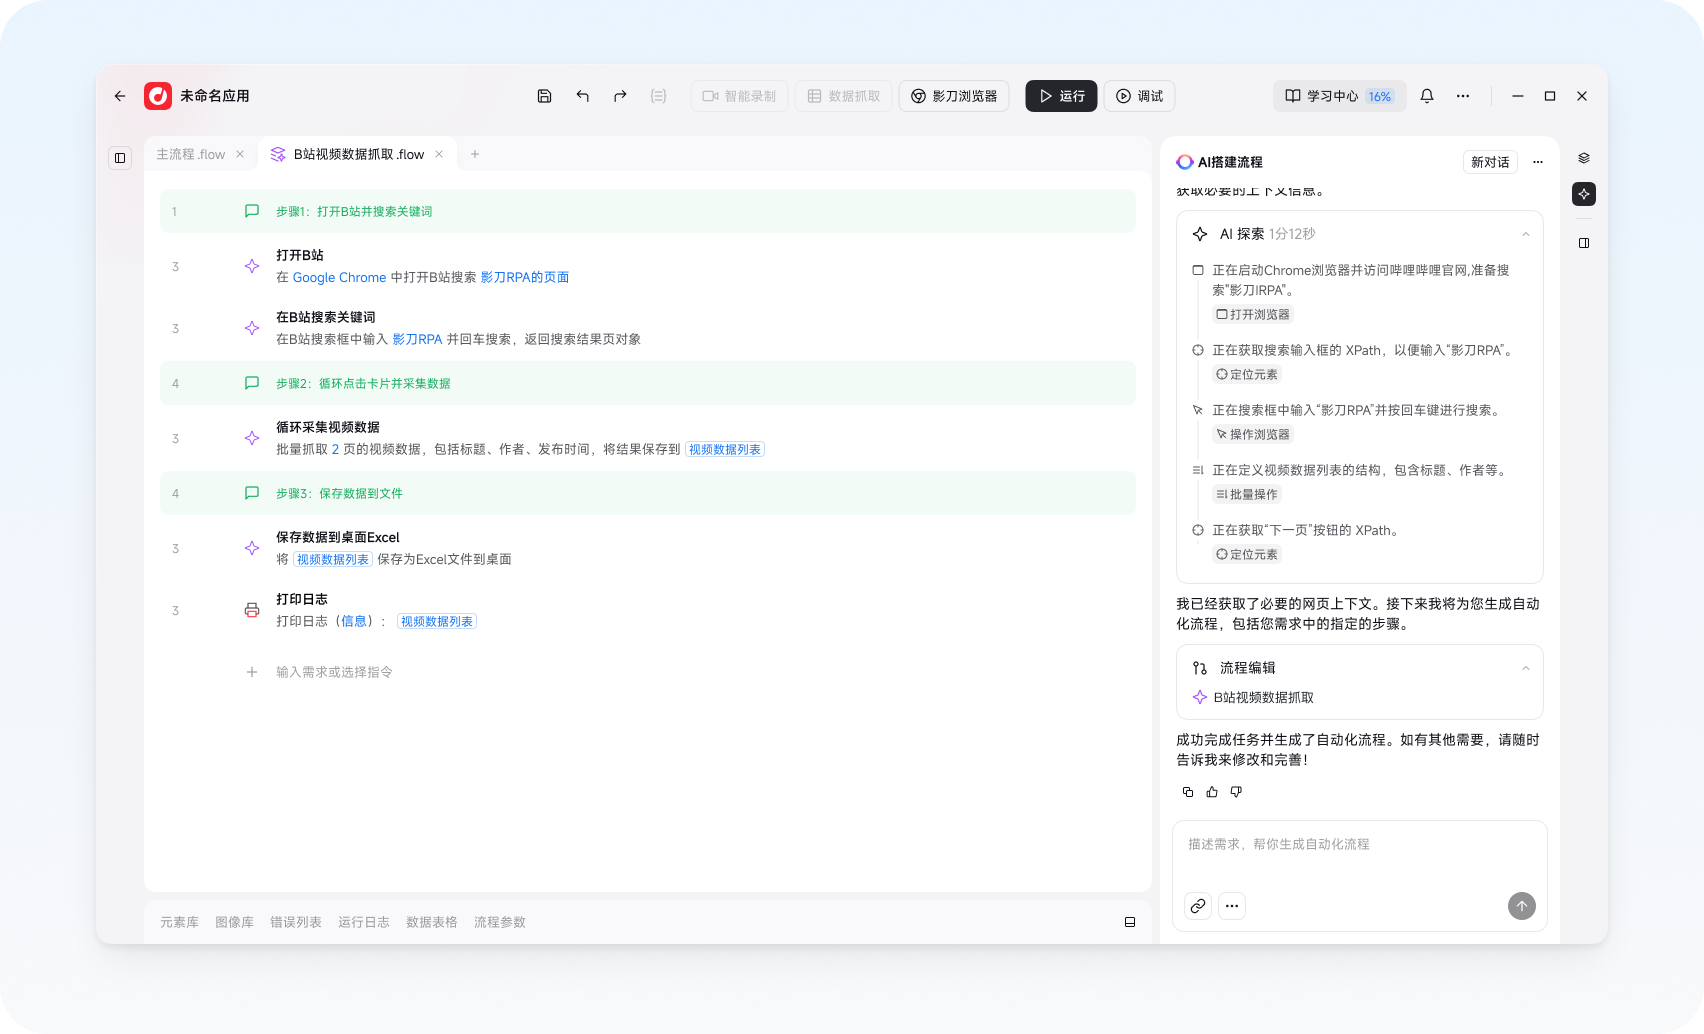Viewport: 1704px width, 1034px height.
Task: Open the more options menu beside 新对话
Action: 1538,162
